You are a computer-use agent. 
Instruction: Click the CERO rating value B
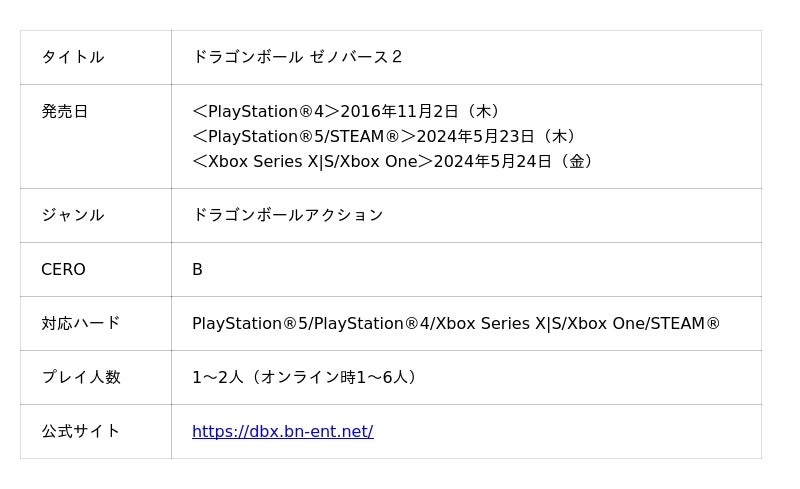pyautogui.click(x=197, y=270)
